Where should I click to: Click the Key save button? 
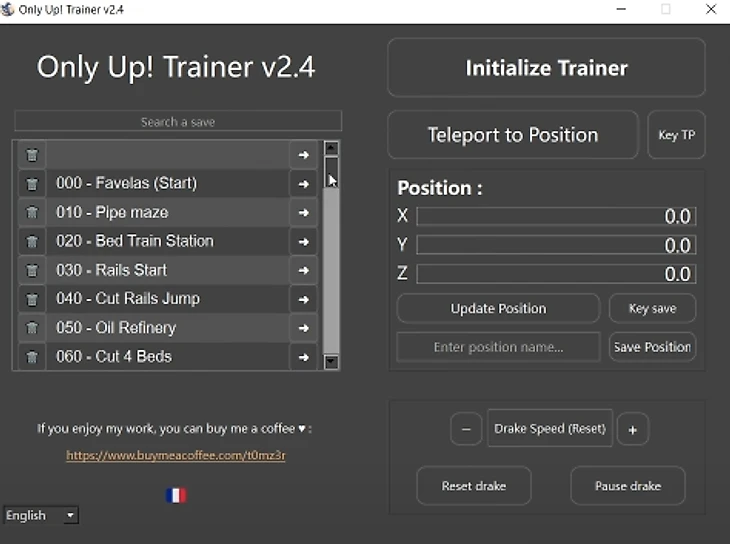click(653, 308)
